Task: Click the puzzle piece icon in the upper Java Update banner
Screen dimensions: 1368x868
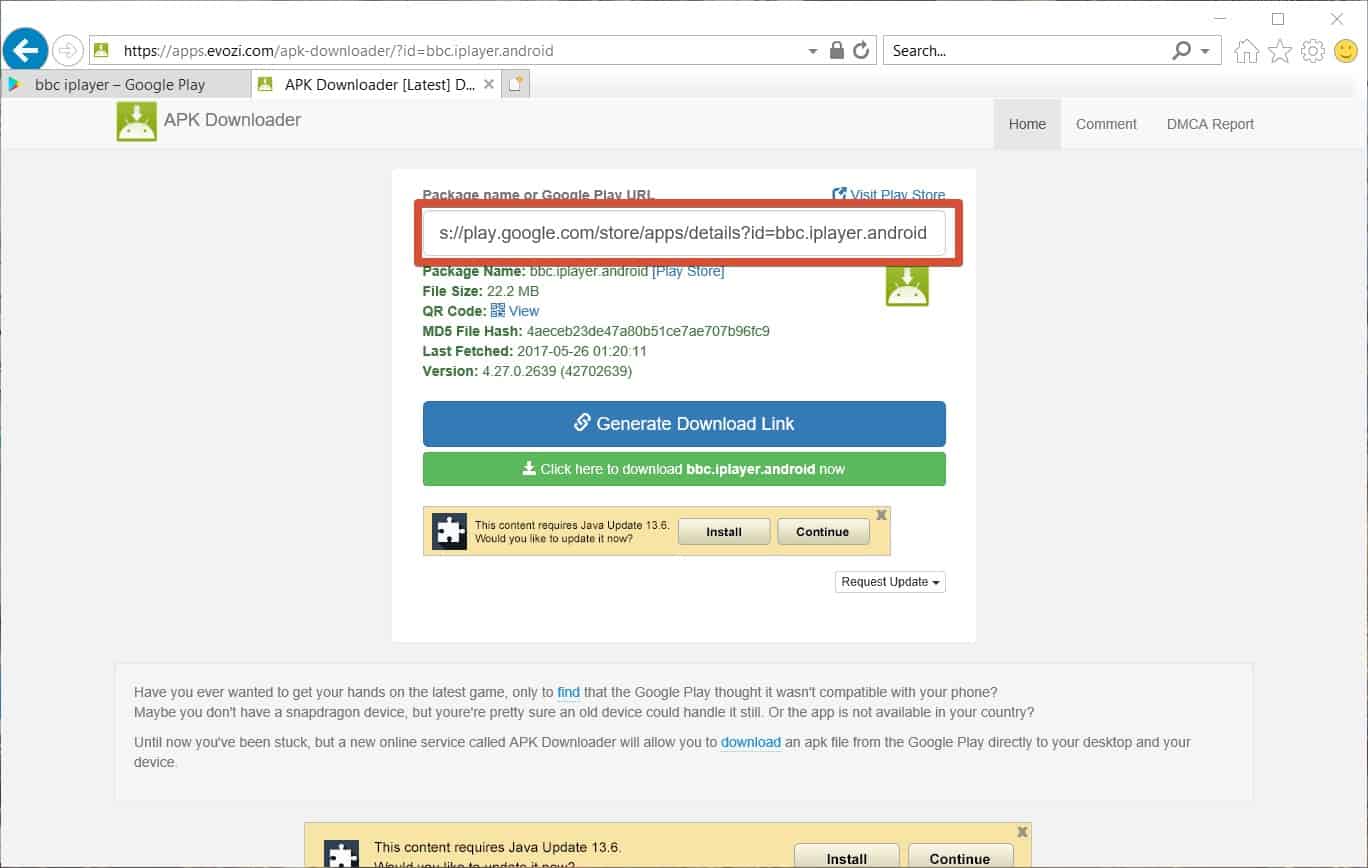Action: pyautogui.click(x=450, y=531)
